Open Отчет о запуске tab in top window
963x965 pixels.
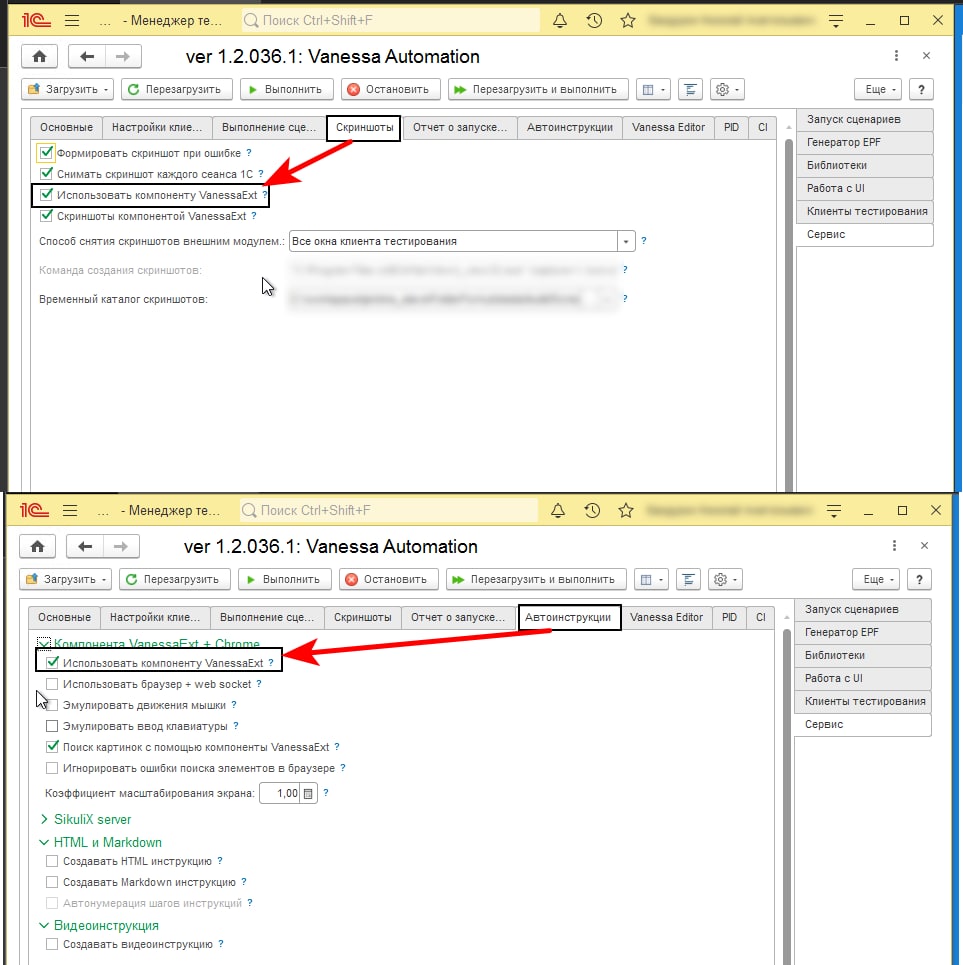pyautogui.click(x=460, y=127)
